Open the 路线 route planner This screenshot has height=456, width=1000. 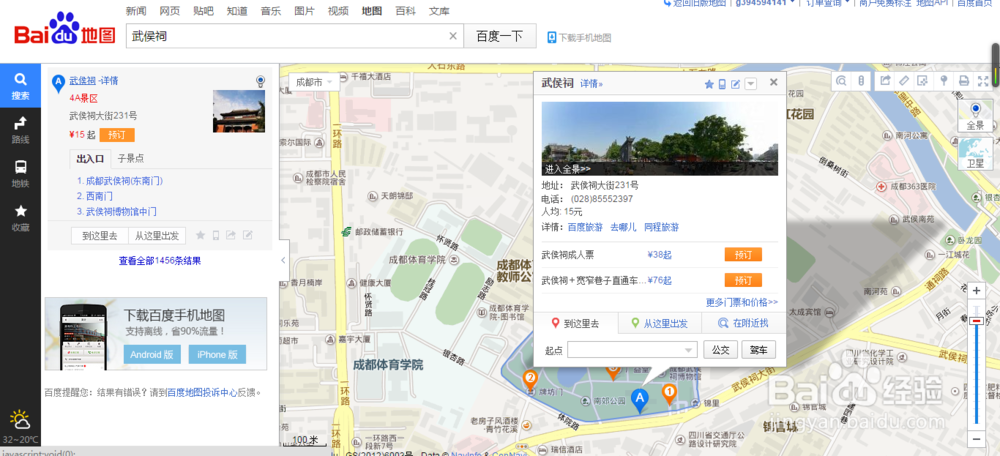20,130
